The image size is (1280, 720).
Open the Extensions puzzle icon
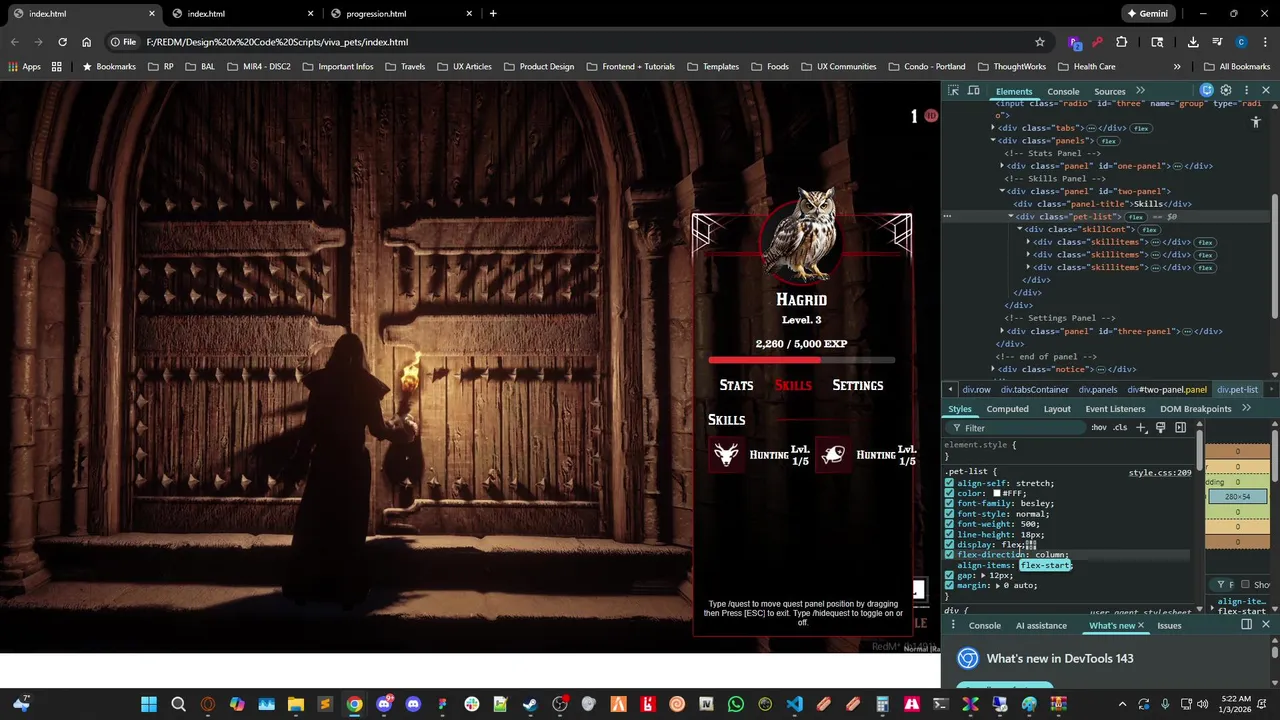pyautogui.click(x=1121, y=42)
